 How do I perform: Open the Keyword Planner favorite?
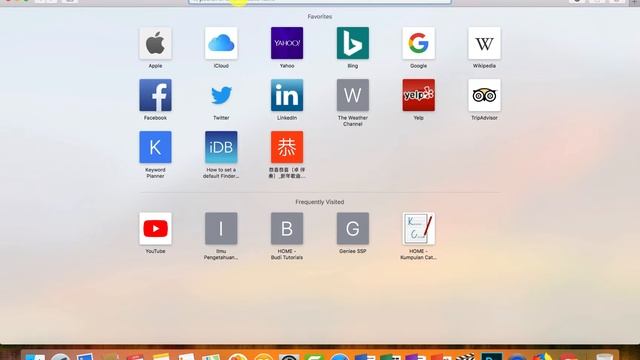tap(155, 147)
